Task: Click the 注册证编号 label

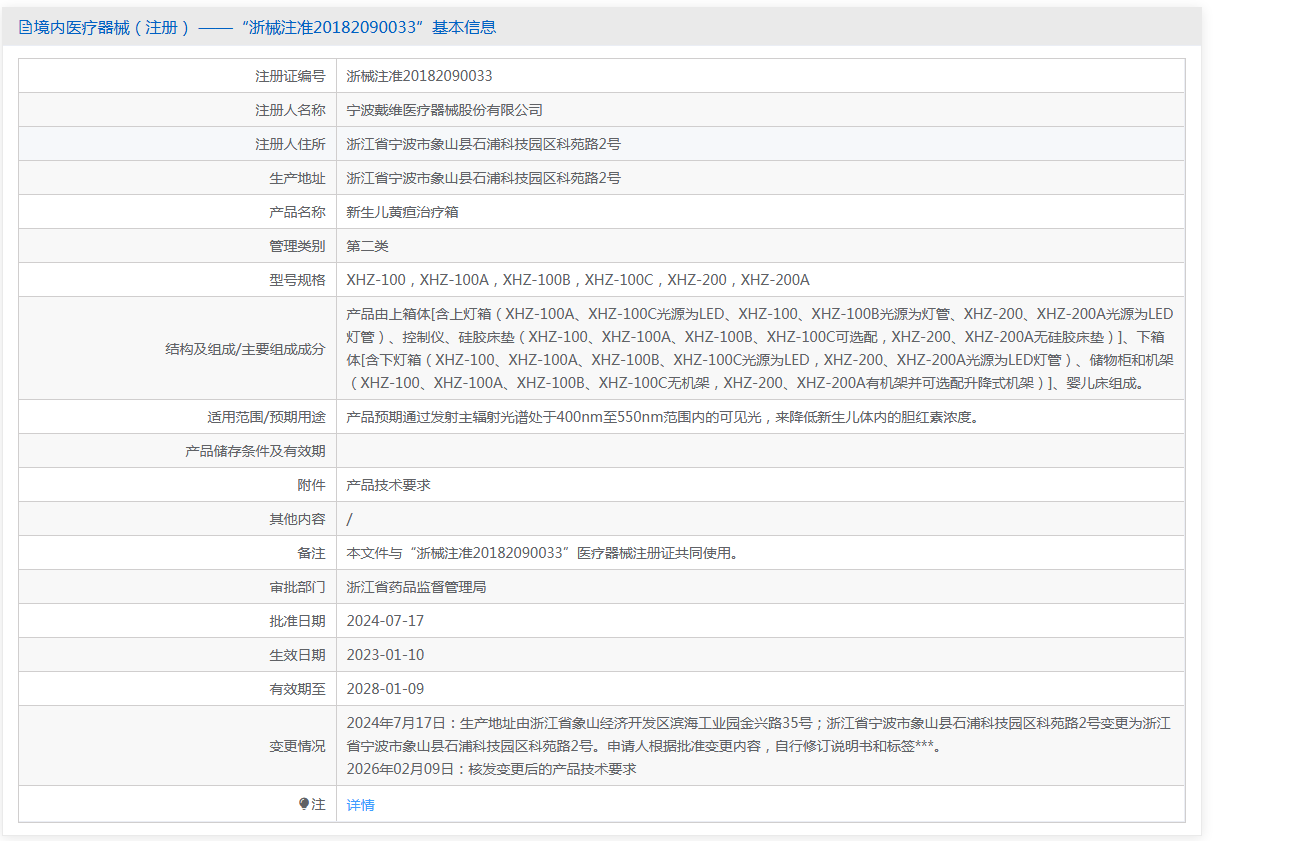Action: point(290,76)
